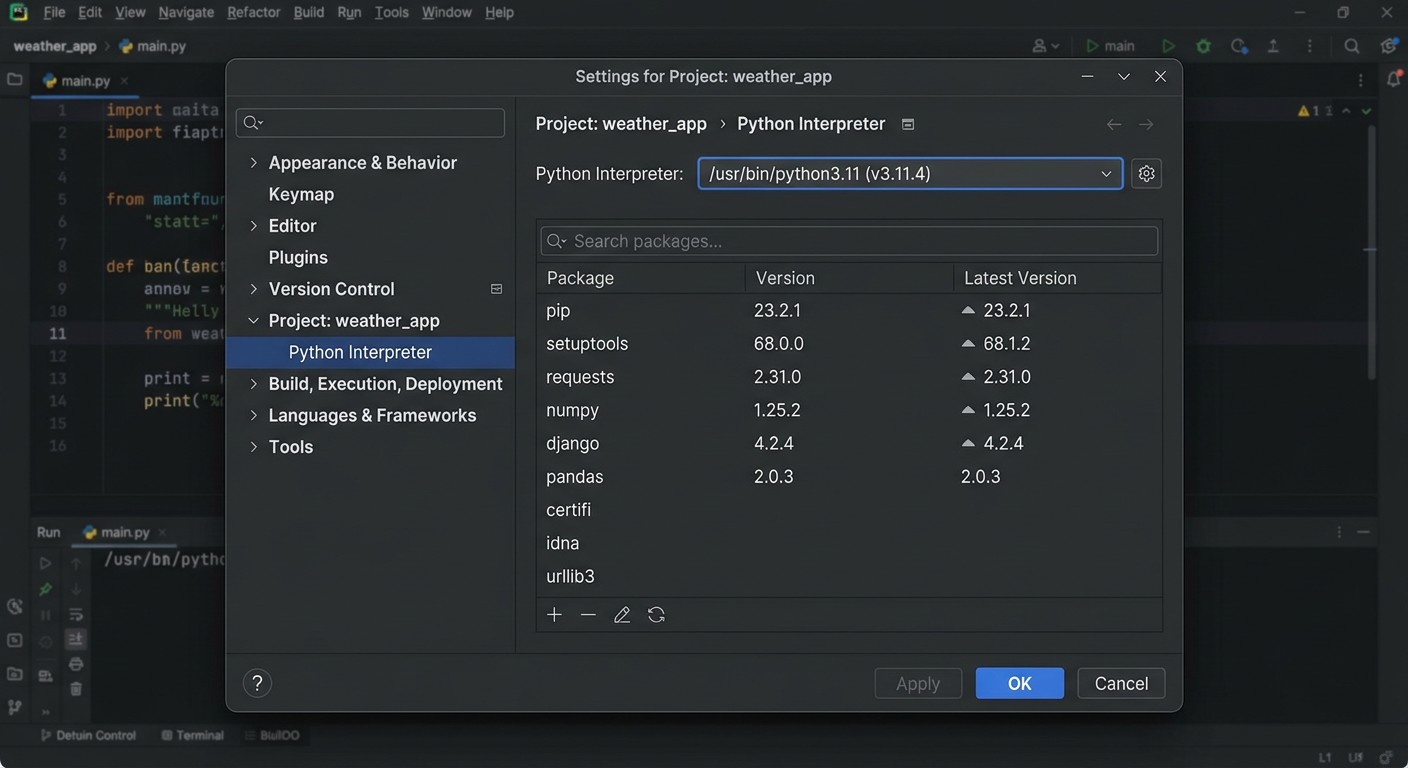Image resolution: width=1408 pixels, height=768 pixels.
Task: Click the pencil edit icon below packages
Action: click(622, 615)
